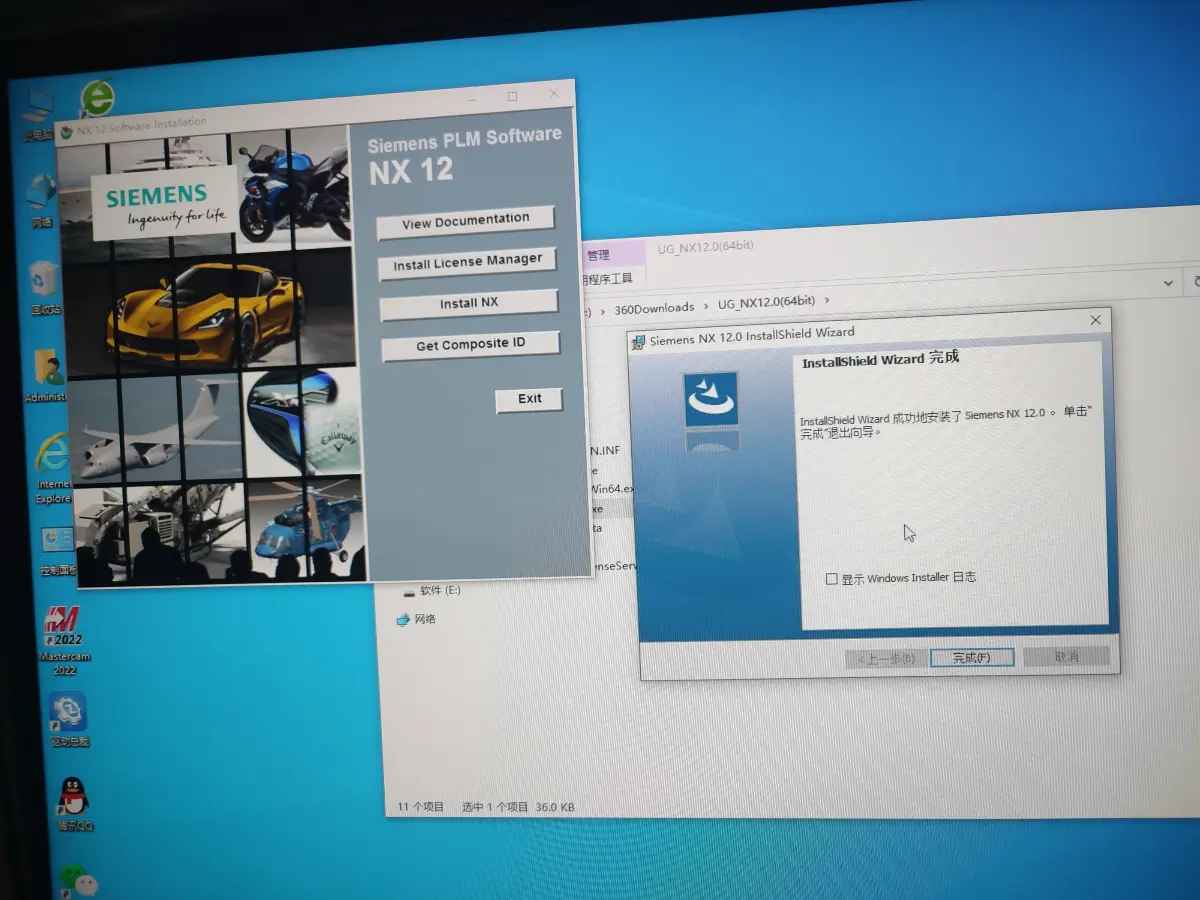
Task: Maximize the NX 12 Software Installation window
Action: (513, 97)
